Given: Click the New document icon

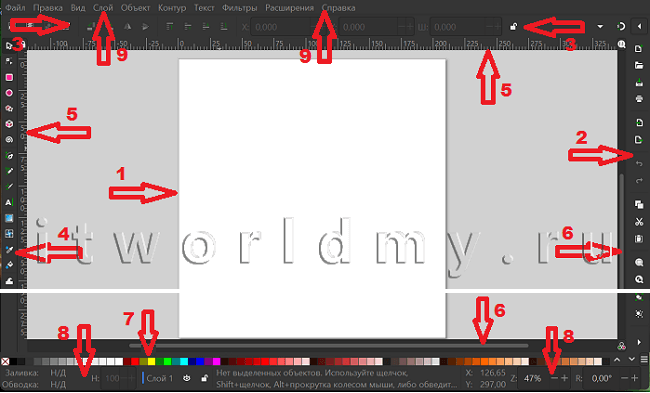Looking at the screenshot, I should coord(639,49).
